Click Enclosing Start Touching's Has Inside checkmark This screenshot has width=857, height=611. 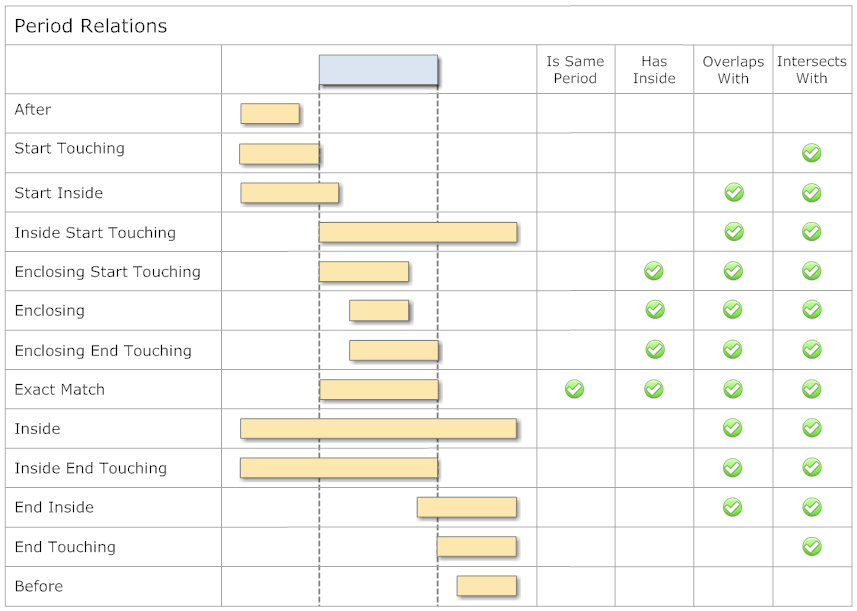[654, 271]
